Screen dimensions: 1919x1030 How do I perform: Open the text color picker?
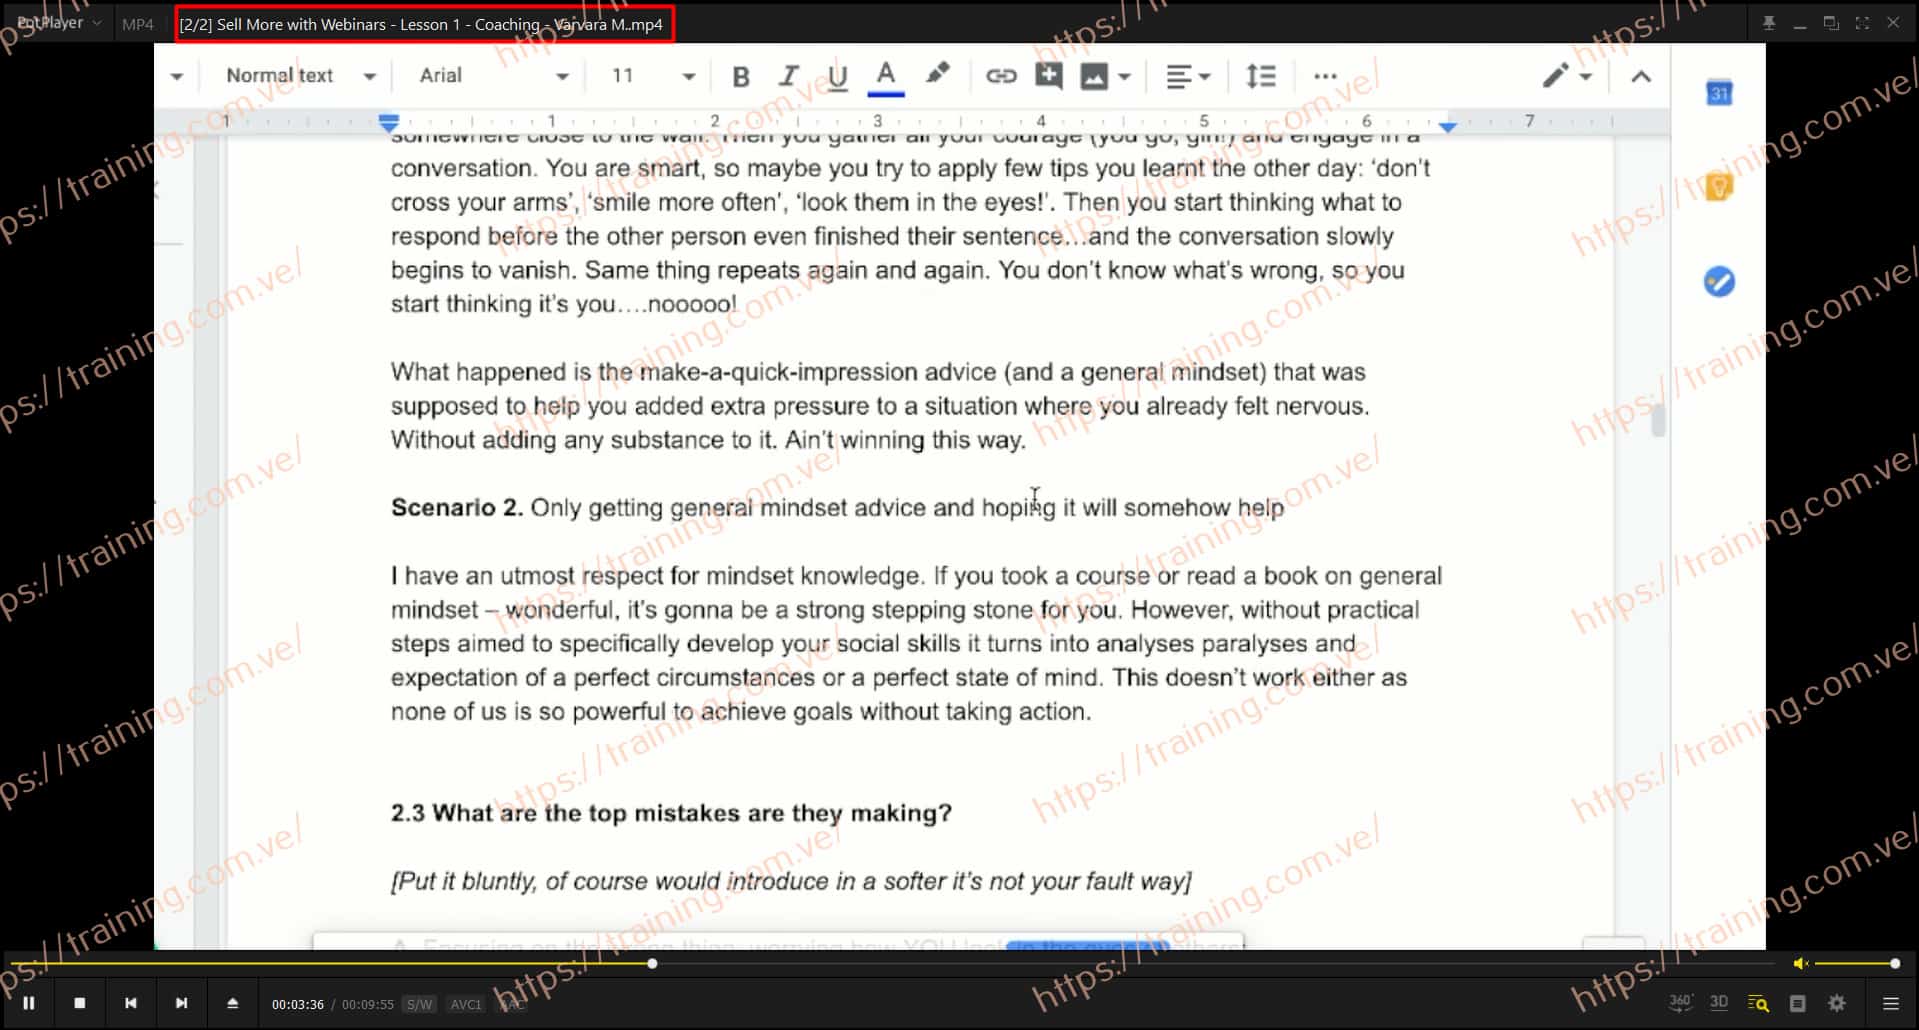pyautogui.click(x=886, y=76)
